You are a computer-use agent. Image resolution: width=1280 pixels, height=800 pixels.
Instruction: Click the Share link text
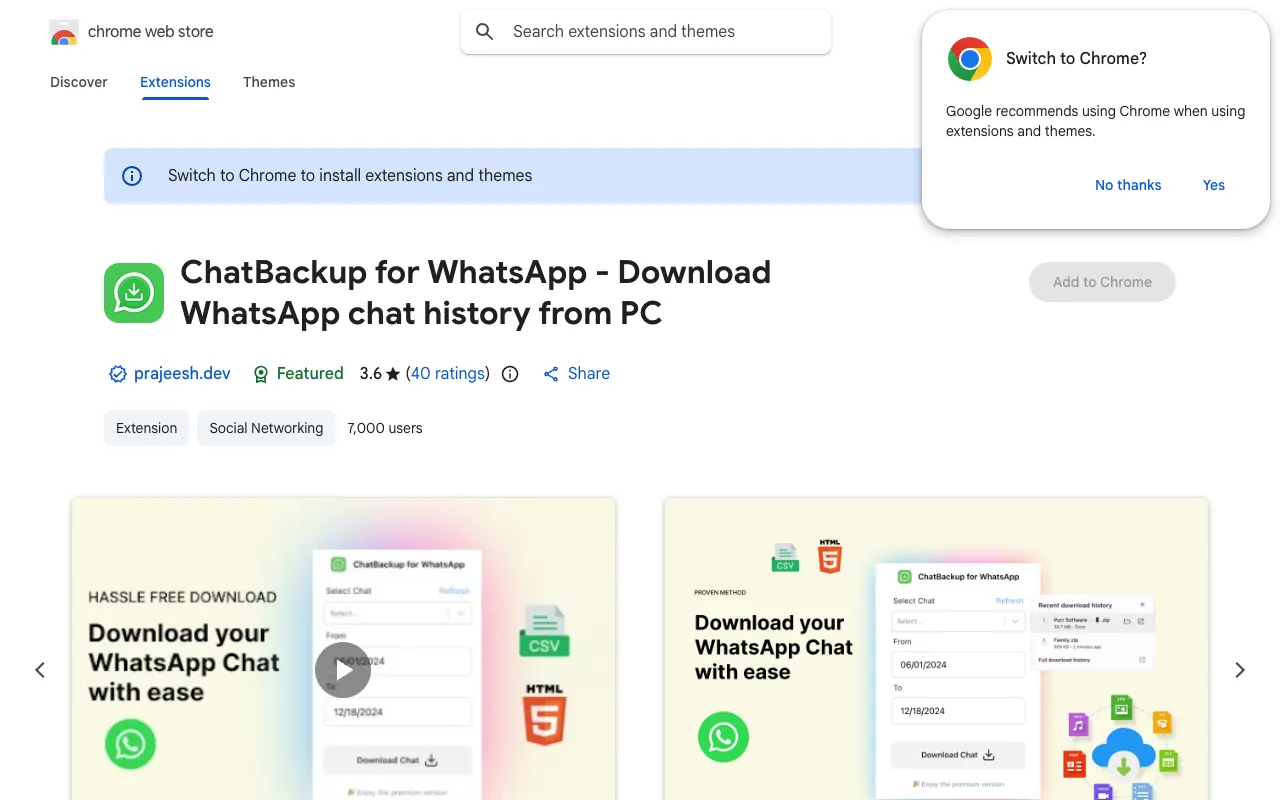click(589, 374)
